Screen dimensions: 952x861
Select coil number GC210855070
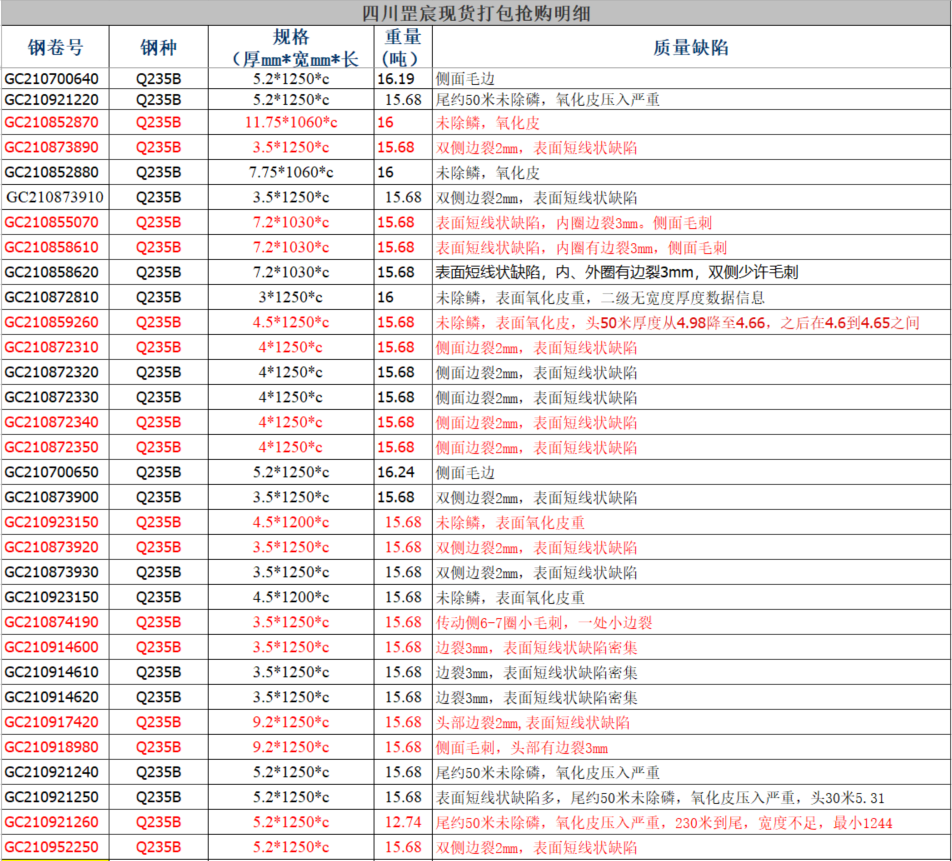point(52,222)
